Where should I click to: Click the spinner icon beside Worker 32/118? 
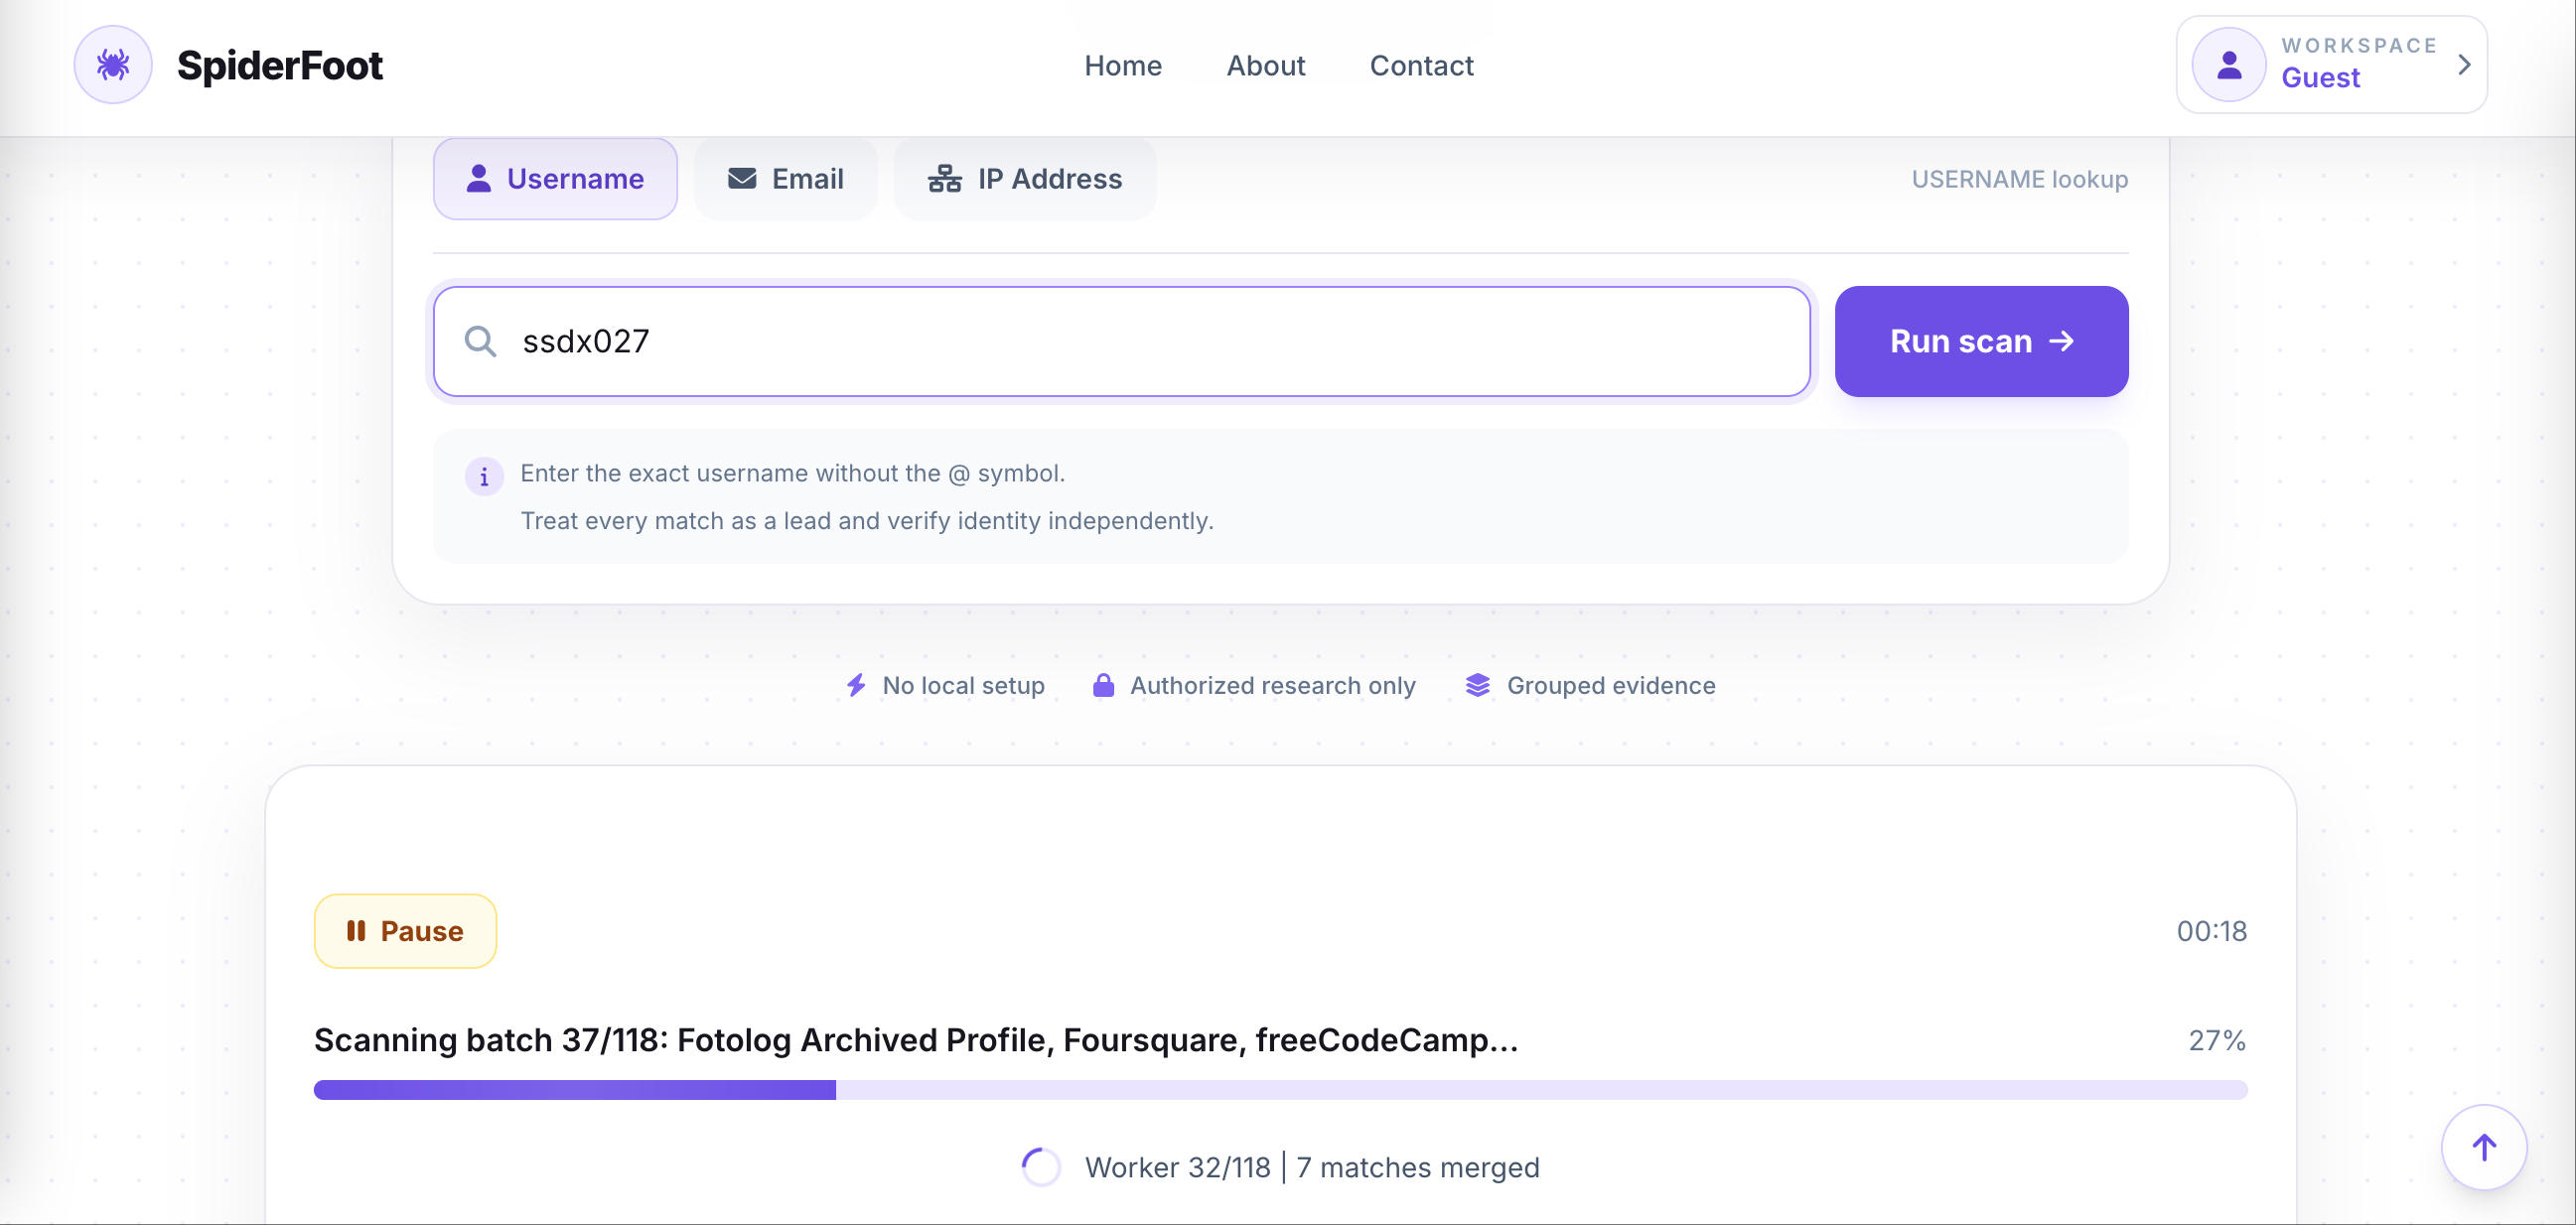click(1041, 1167)
